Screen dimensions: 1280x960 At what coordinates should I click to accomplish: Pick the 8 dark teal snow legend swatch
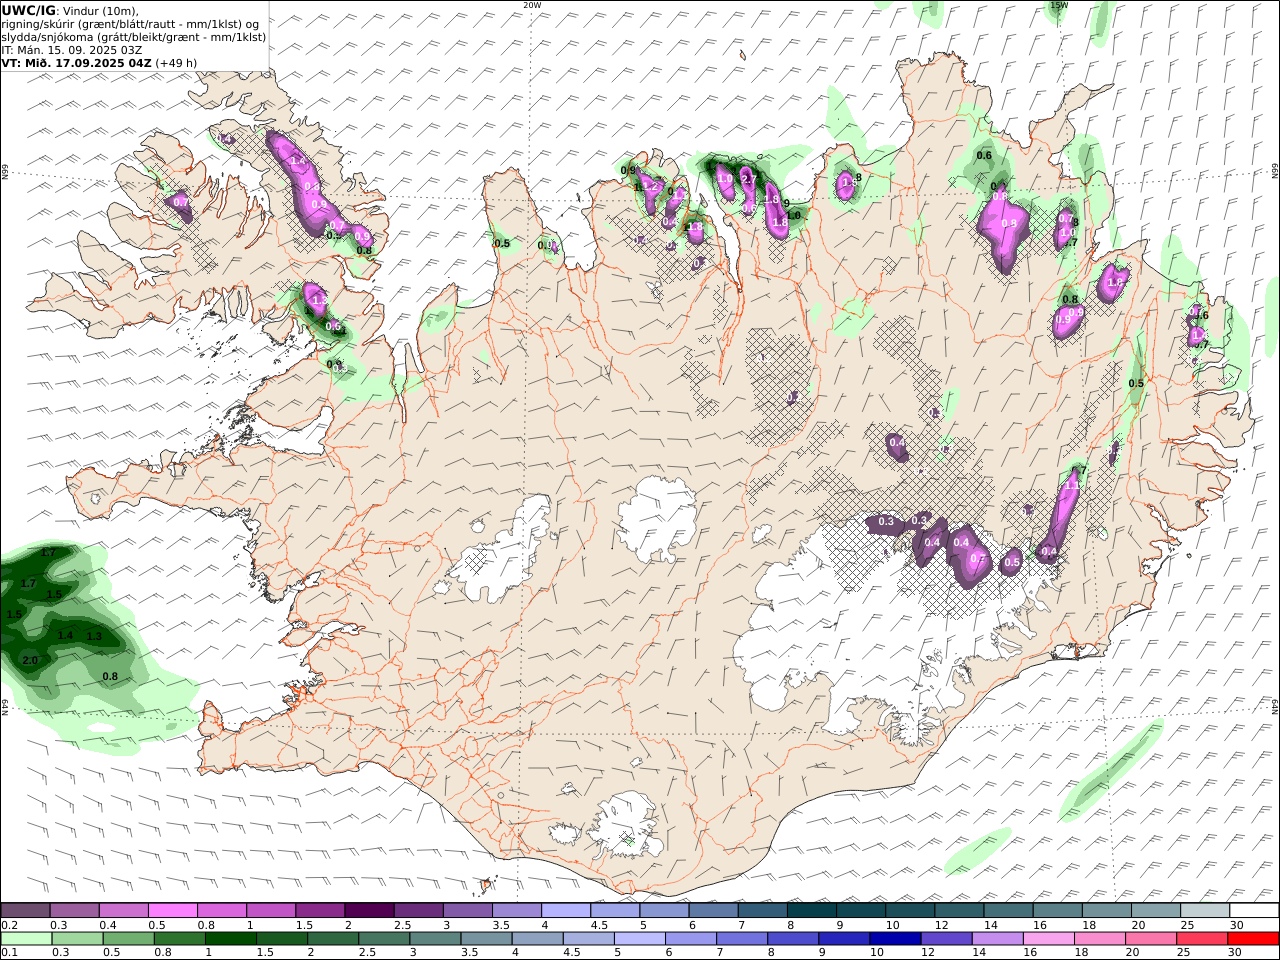click(x=811, y=910)
